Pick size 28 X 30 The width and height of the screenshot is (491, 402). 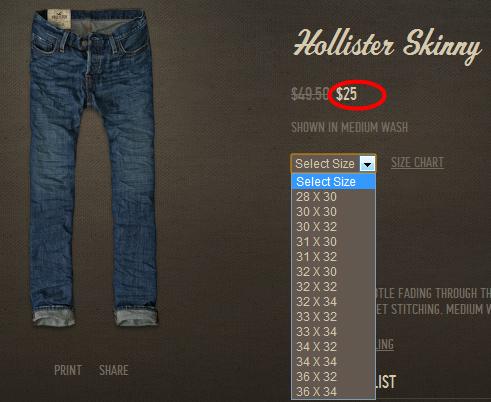334,197
